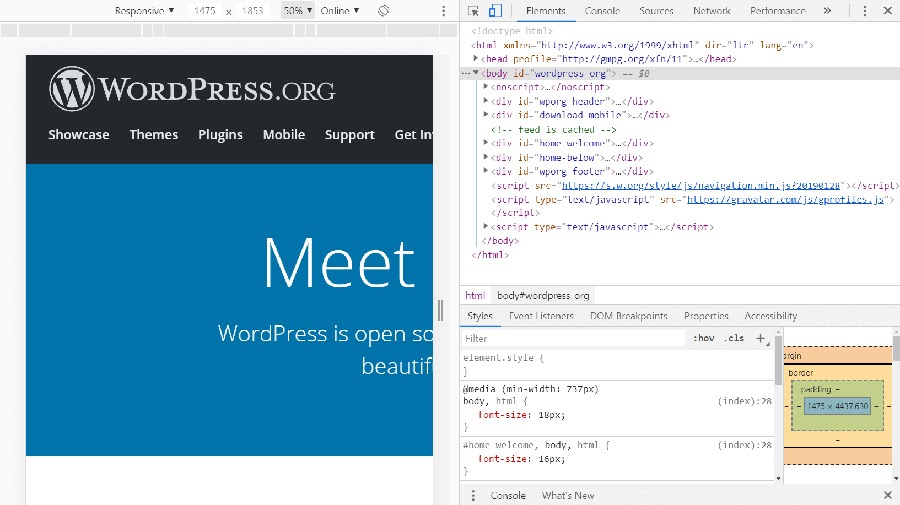Open Support in WordPress navigation
This screenshot has height=505, width=900.
click(350, 135)
